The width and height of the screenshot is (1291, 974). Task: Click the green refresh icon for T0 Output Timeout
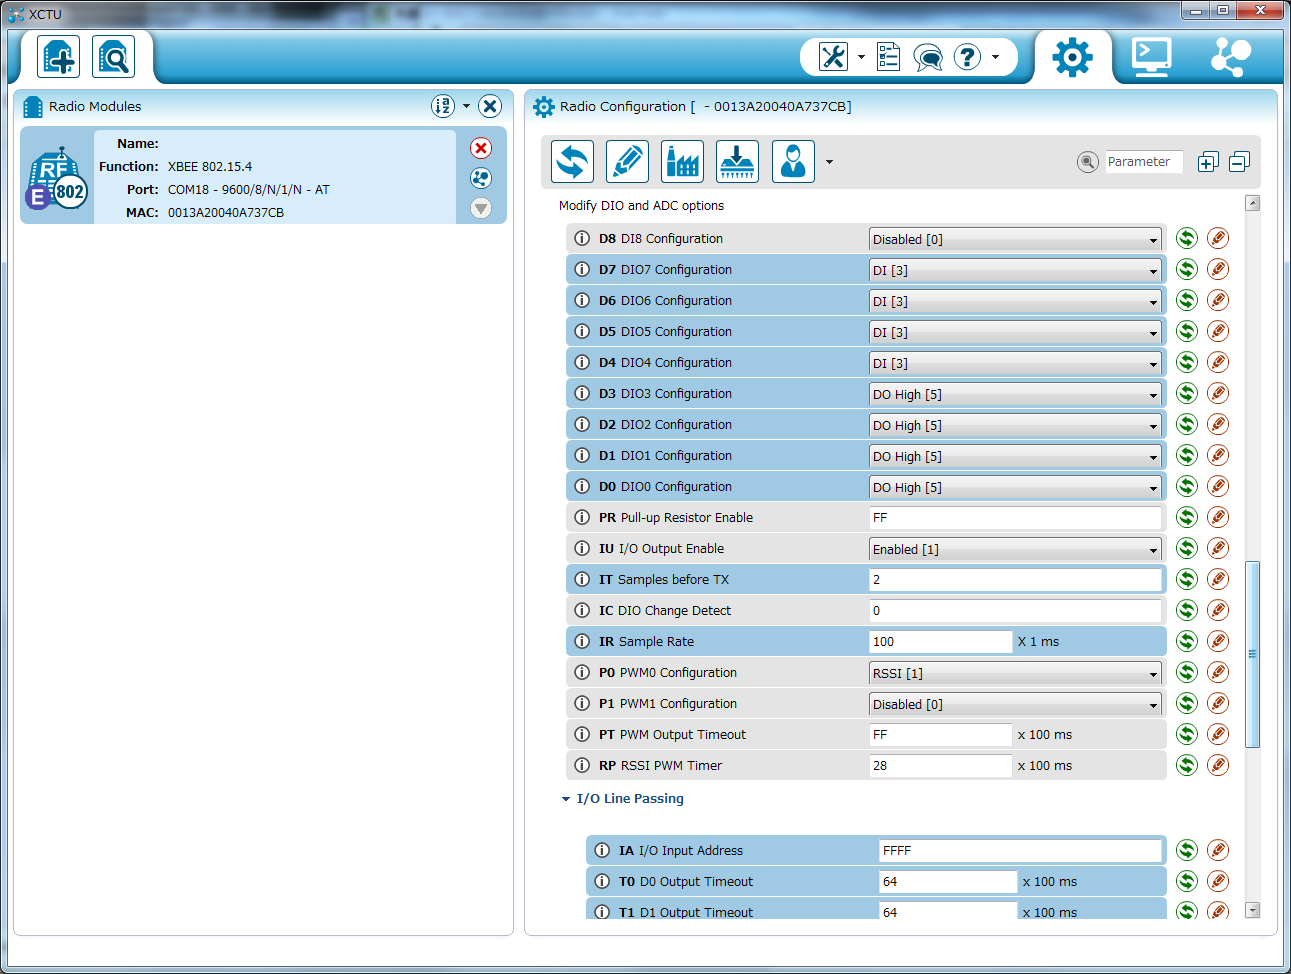(1187, 881)
